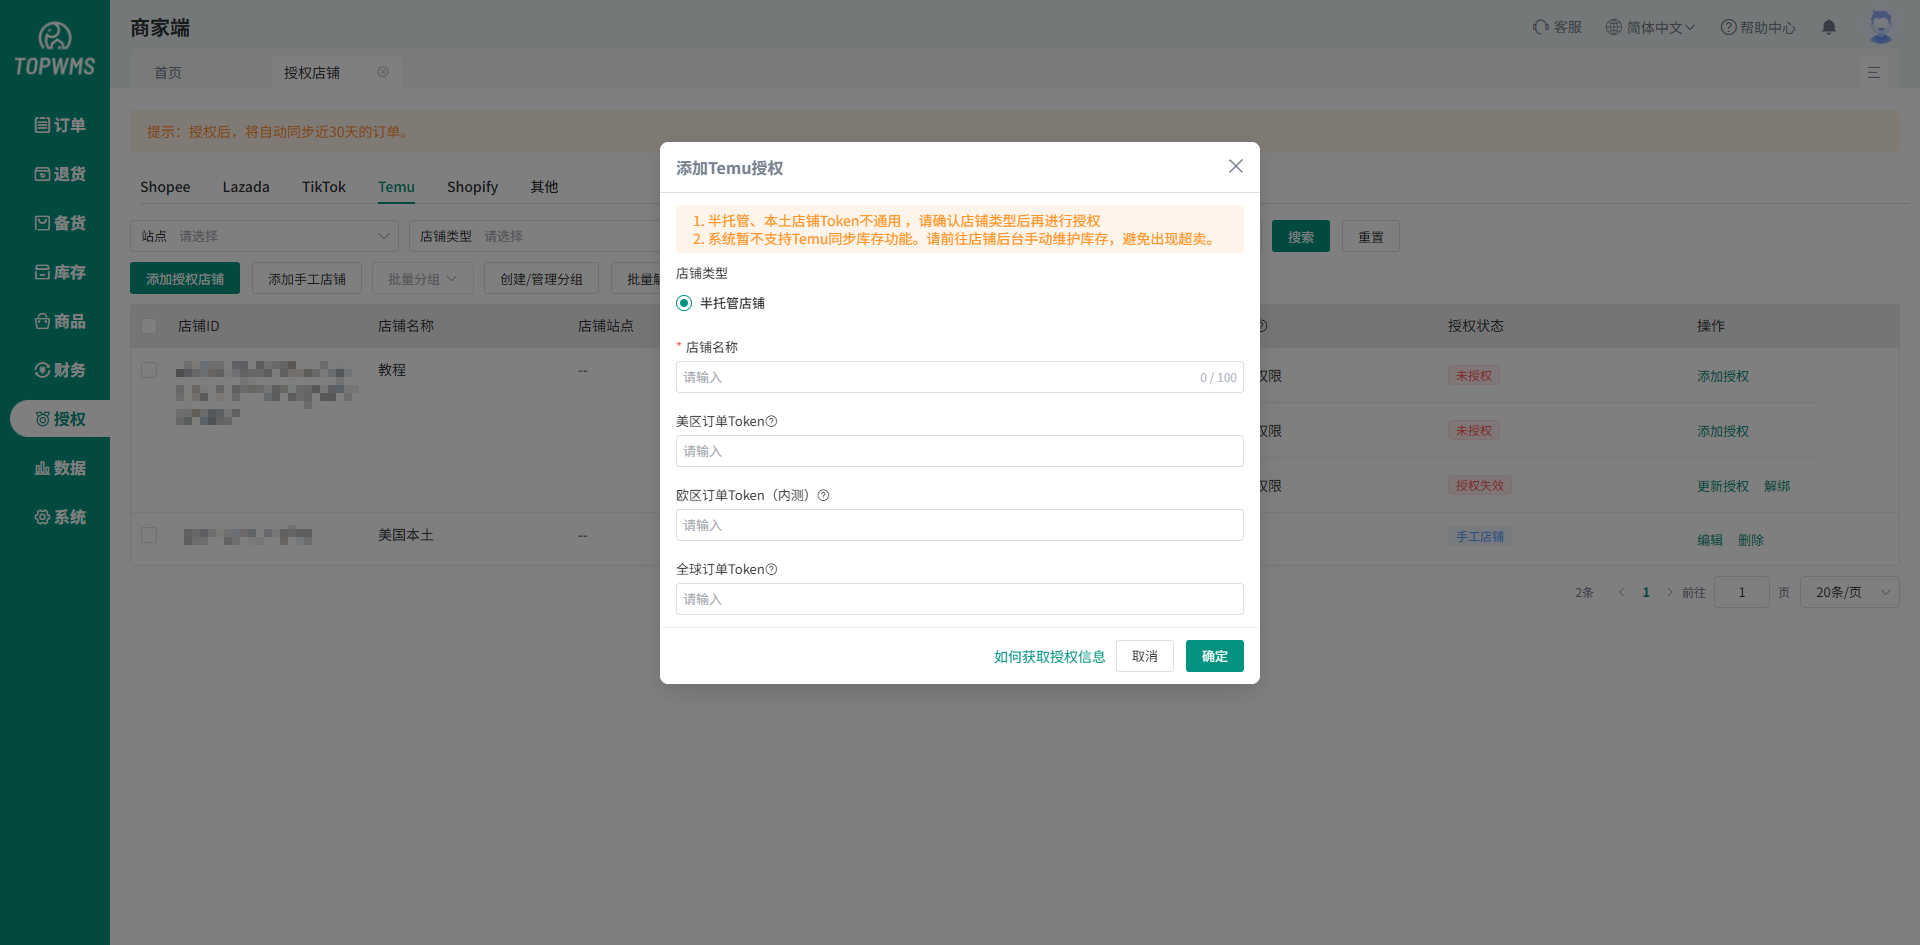Screen dimensions: 1920x945
Task: Open the 财务 finance sidebar menu
Action: tap(60, 370)
